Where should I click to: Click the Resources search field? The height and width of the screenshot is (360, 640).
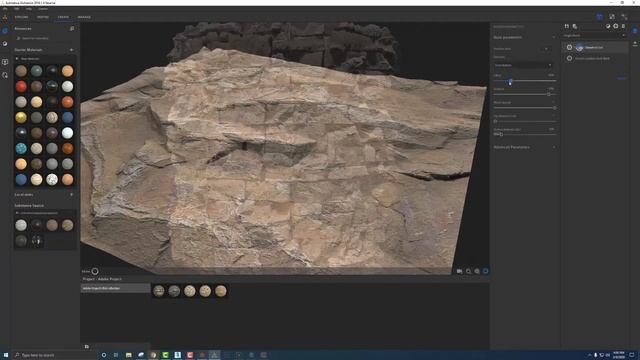coord(44,38)
